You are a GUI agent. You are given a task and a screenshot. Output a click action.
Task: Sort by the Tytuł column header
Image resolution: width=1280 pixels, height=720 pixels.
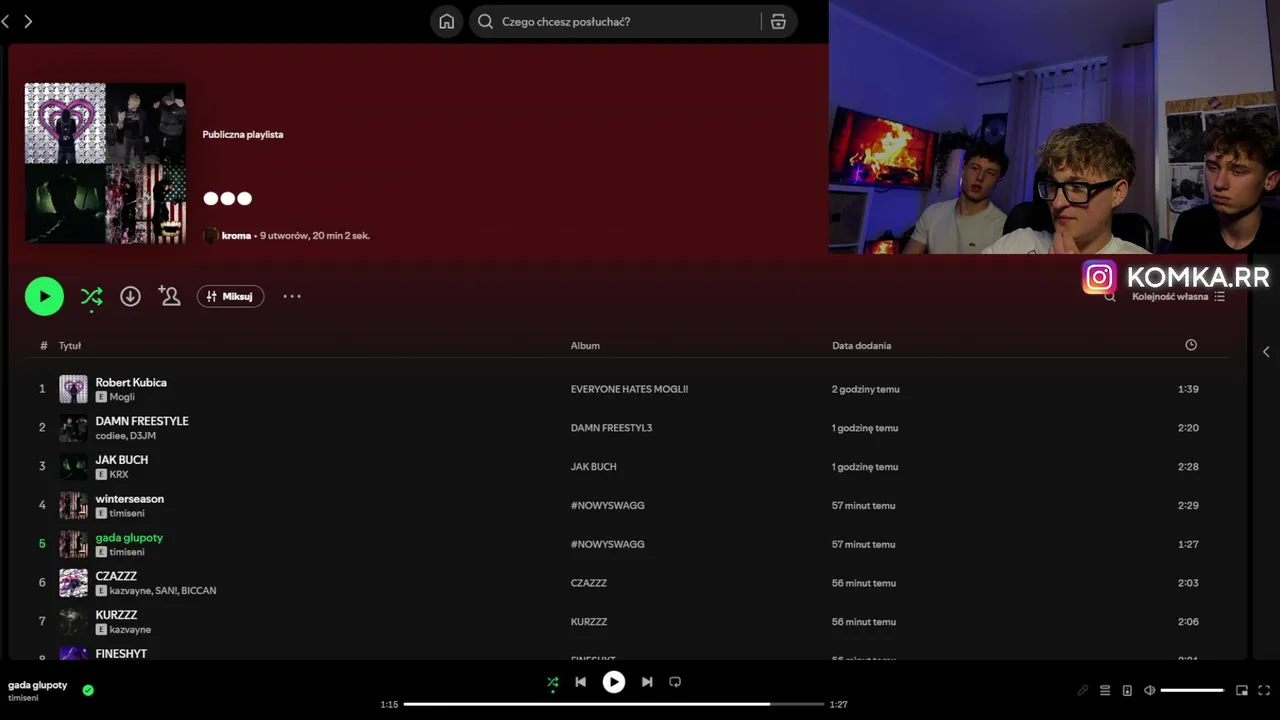pyautogui.click(x=70, y=346)
